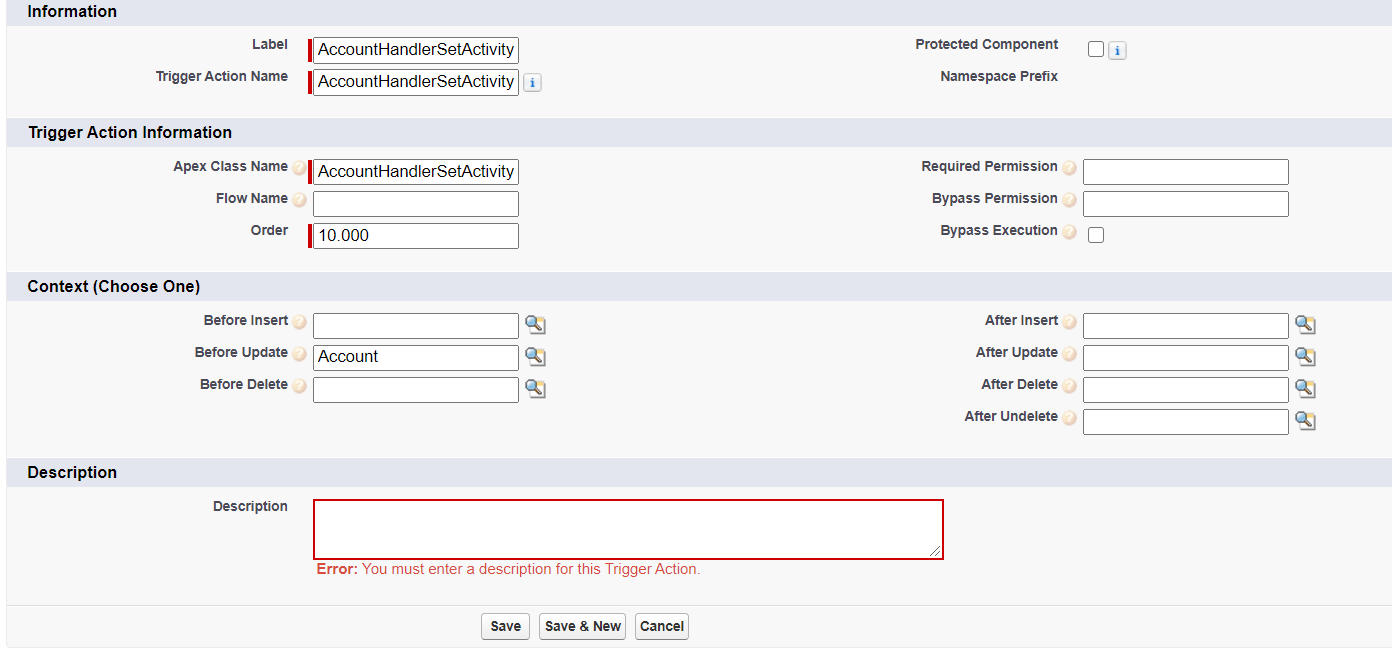Open the After Delete lookup search
Image resolution: width=1392 pixels, height=654 pixels.
1305,389
